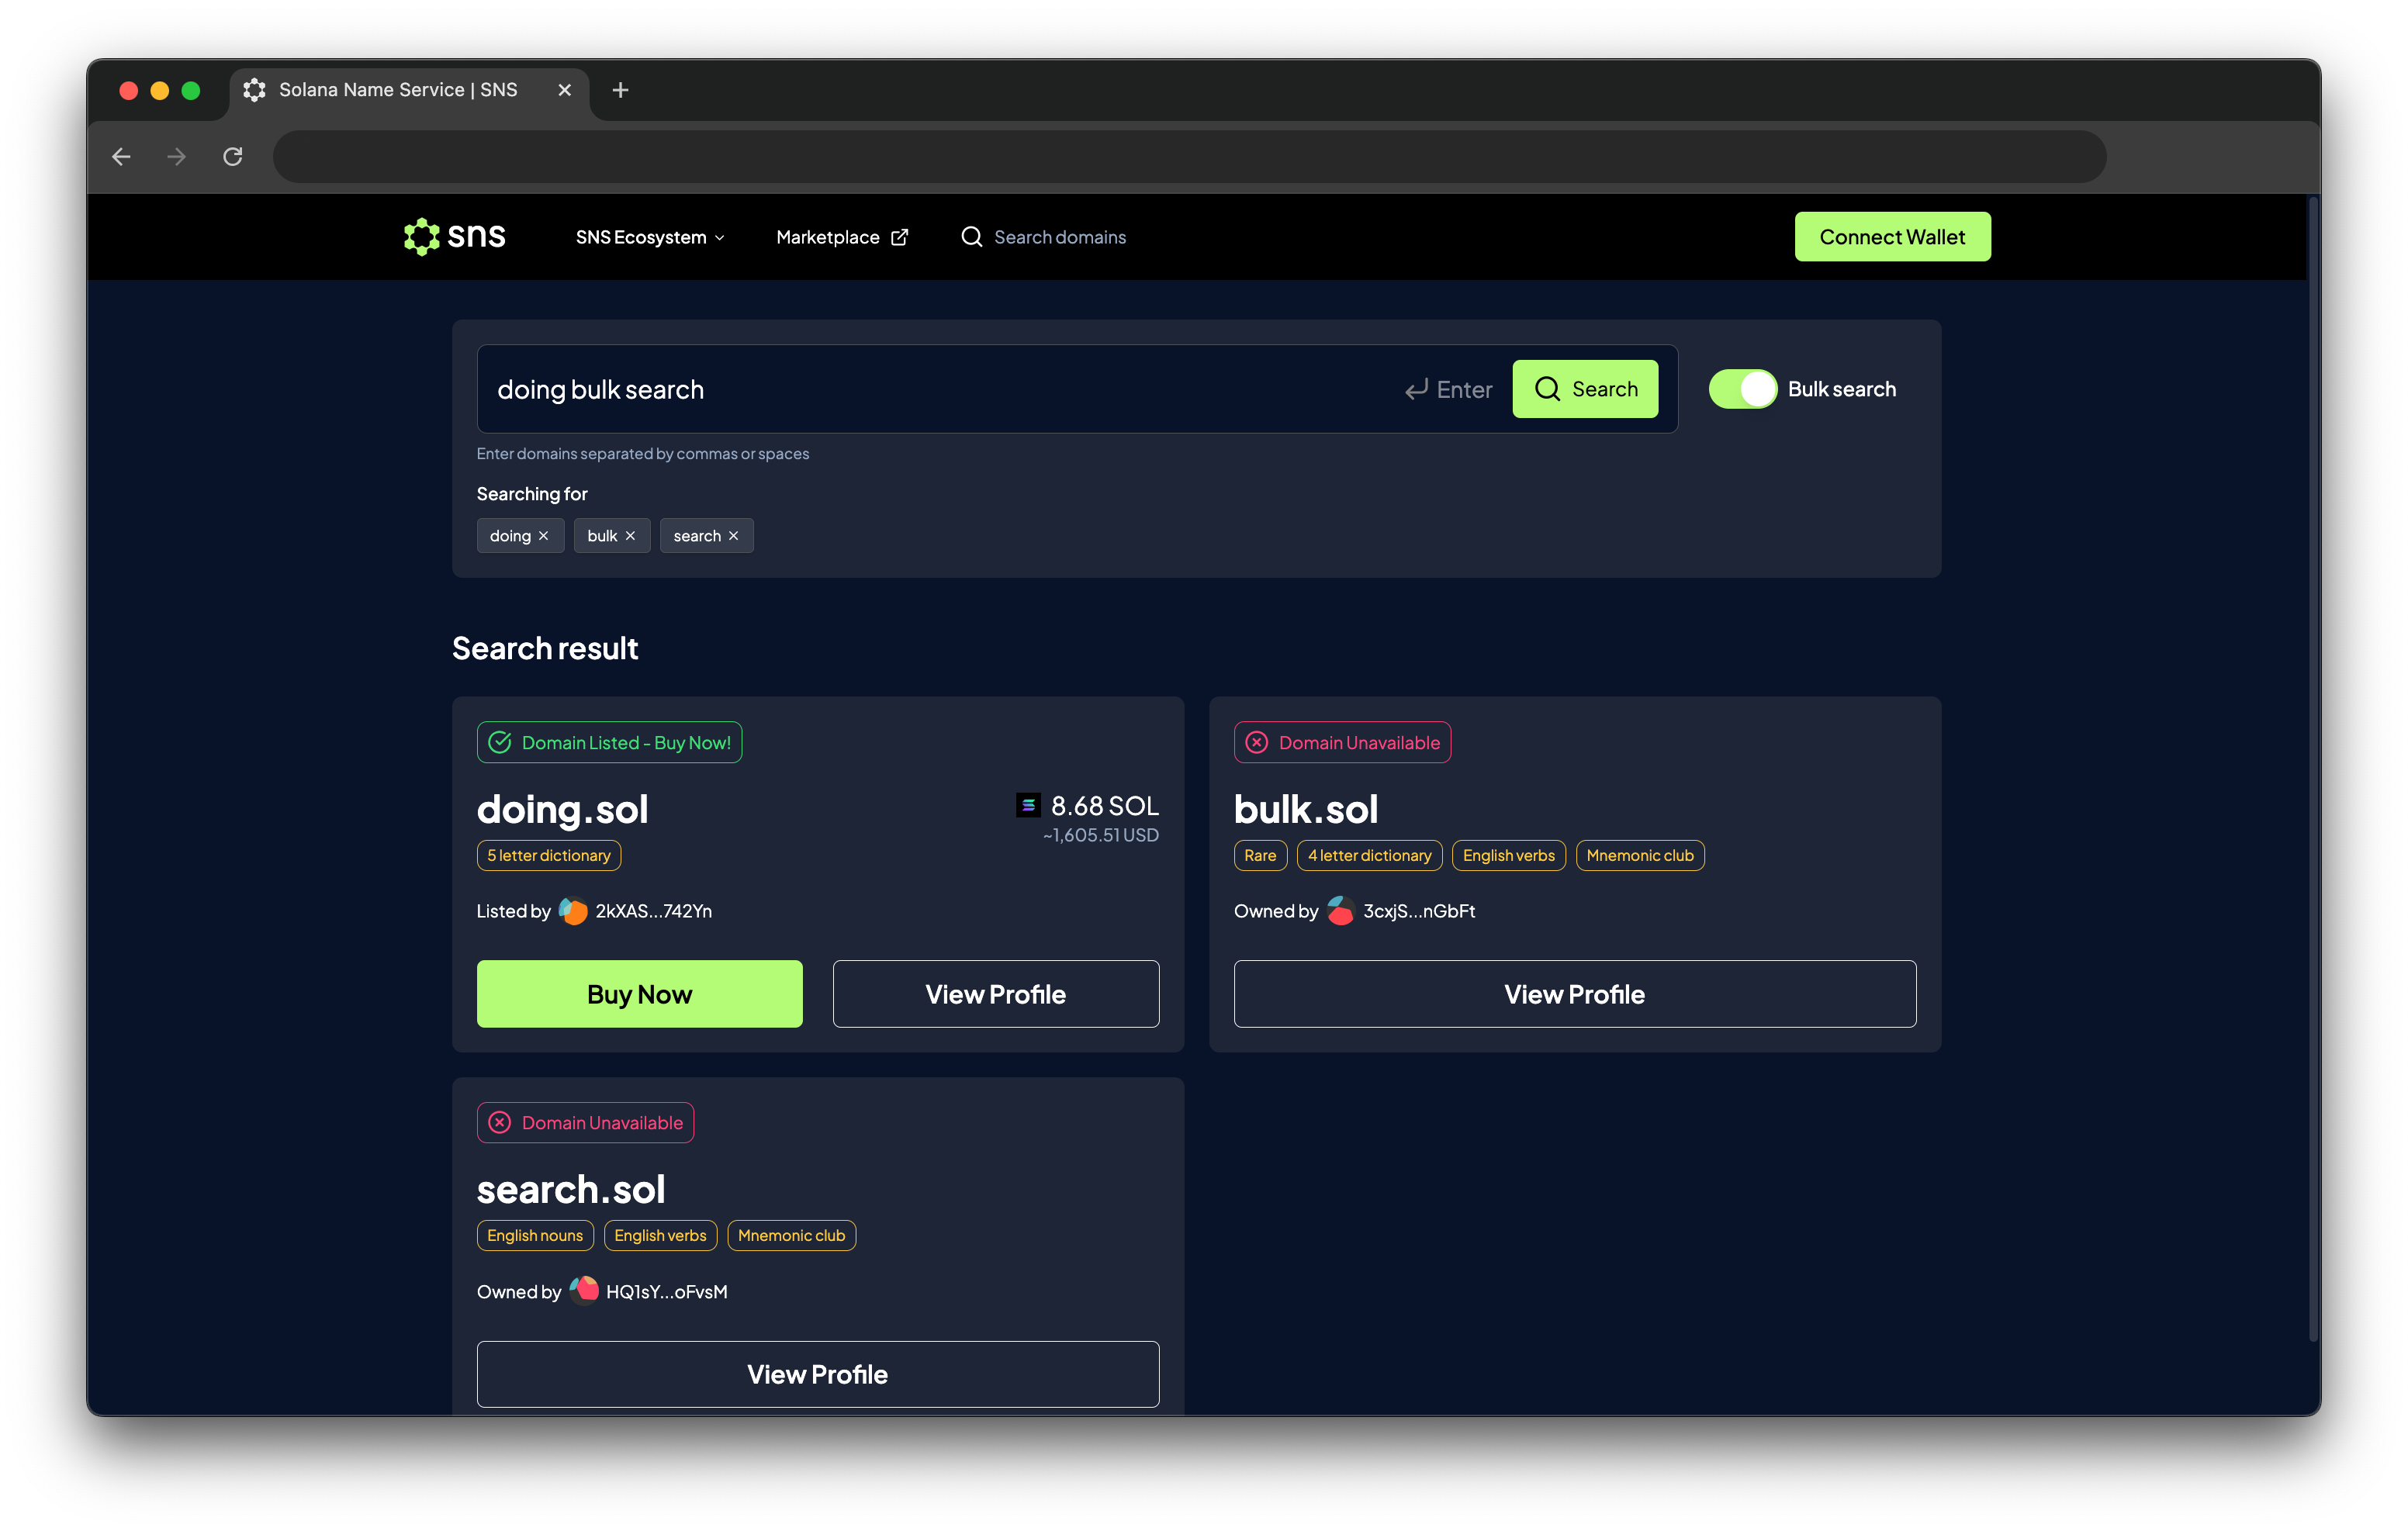2408x1531 pixels.
Task: Click the HQ1sY...oFvsM owner avatar
Action: point(584,1291)
